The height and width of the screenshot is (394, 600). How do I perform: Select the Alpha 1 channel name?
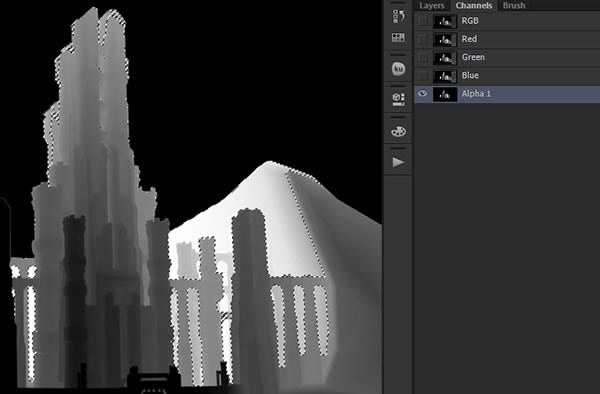[476, 94]
